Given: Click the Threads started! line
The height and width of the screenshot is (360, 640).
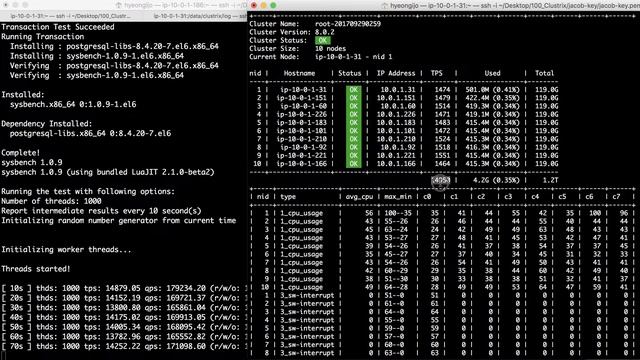Looking at the screenshot, I should pyautogui.click(x=36, y=269).
